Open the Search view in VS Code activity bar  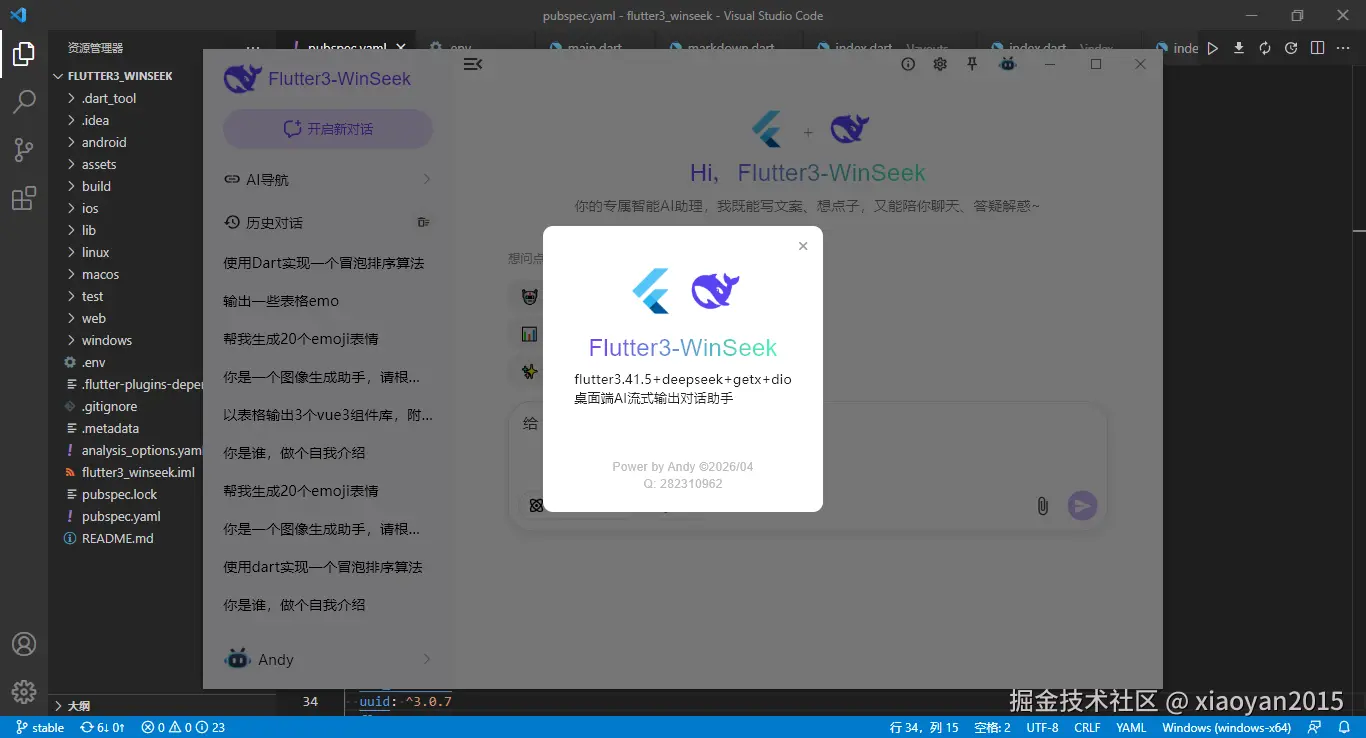(24, 101)
